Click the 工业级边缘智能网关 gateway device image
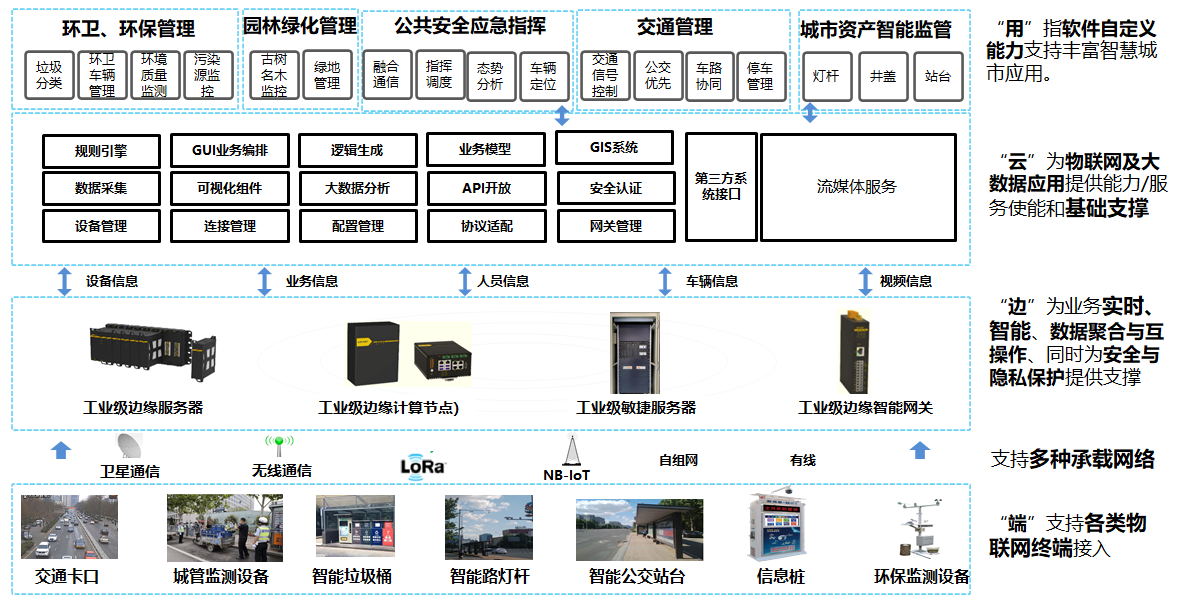The width and height of the screenshot is (1178, 609). 855,351
